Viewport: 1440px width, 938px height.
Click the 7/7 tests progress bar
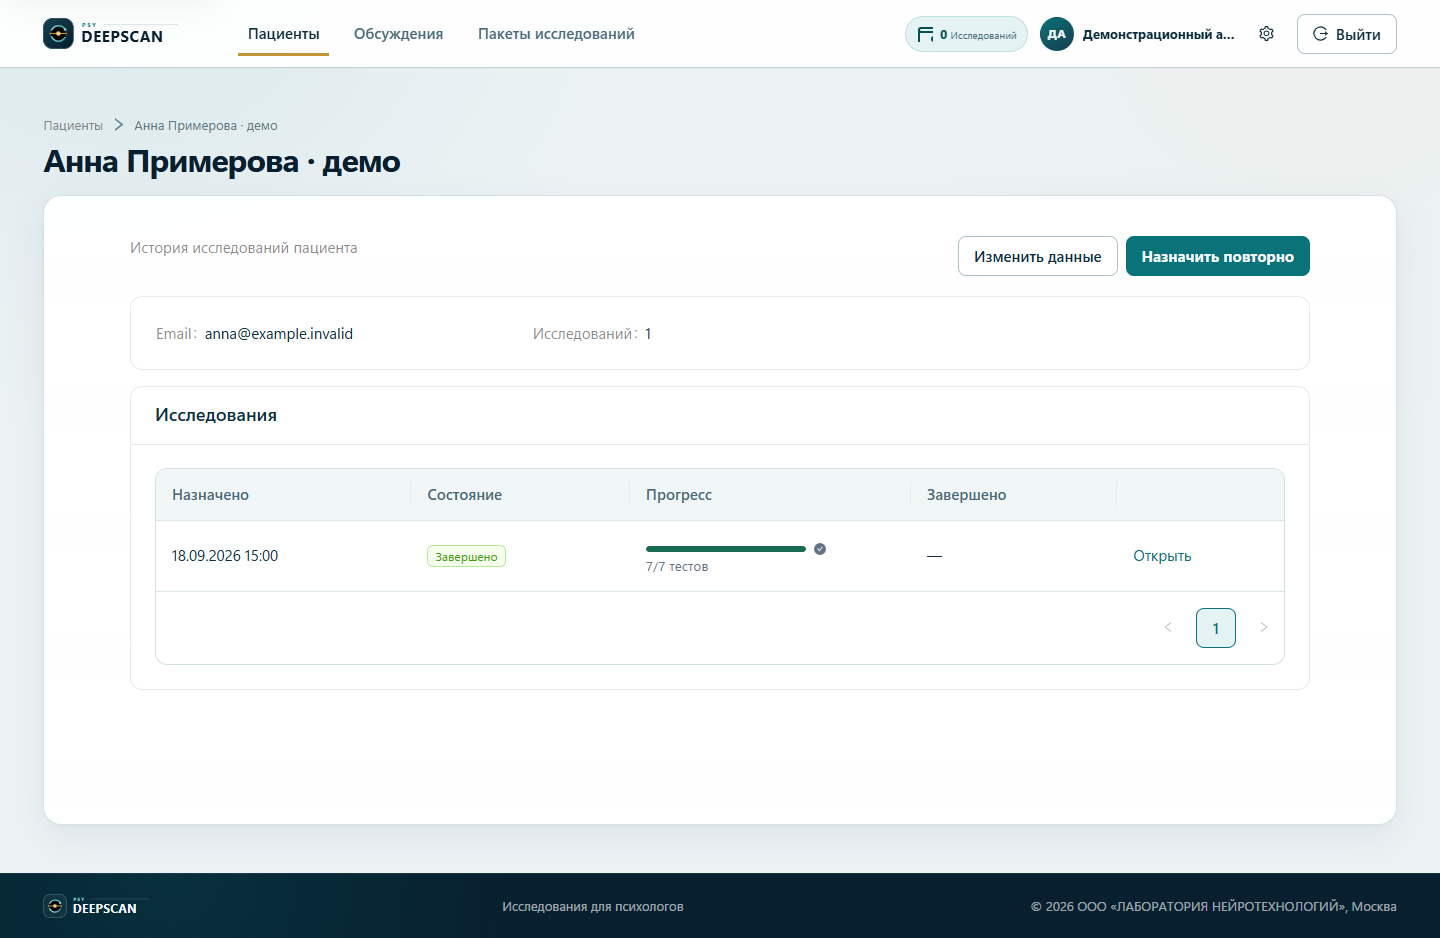726,549
